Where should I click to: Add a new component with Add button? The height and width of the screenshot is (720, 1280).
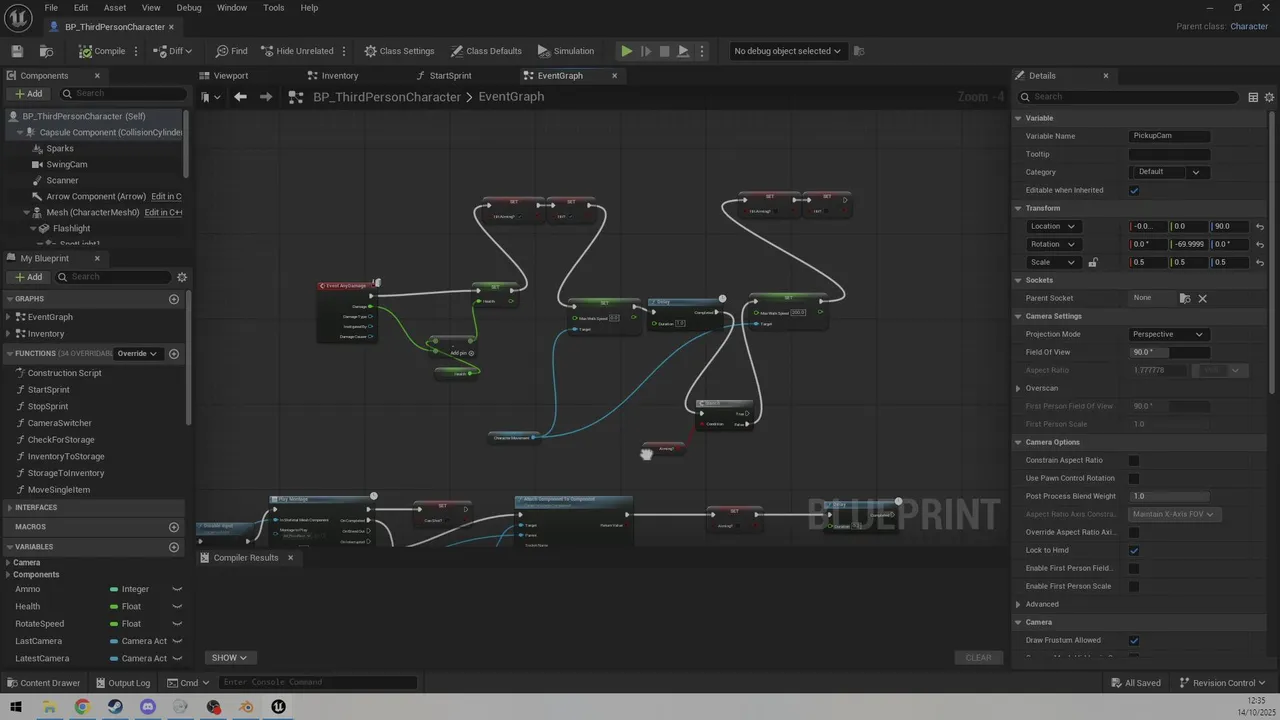pyautogui.click(x=29, y=94)
